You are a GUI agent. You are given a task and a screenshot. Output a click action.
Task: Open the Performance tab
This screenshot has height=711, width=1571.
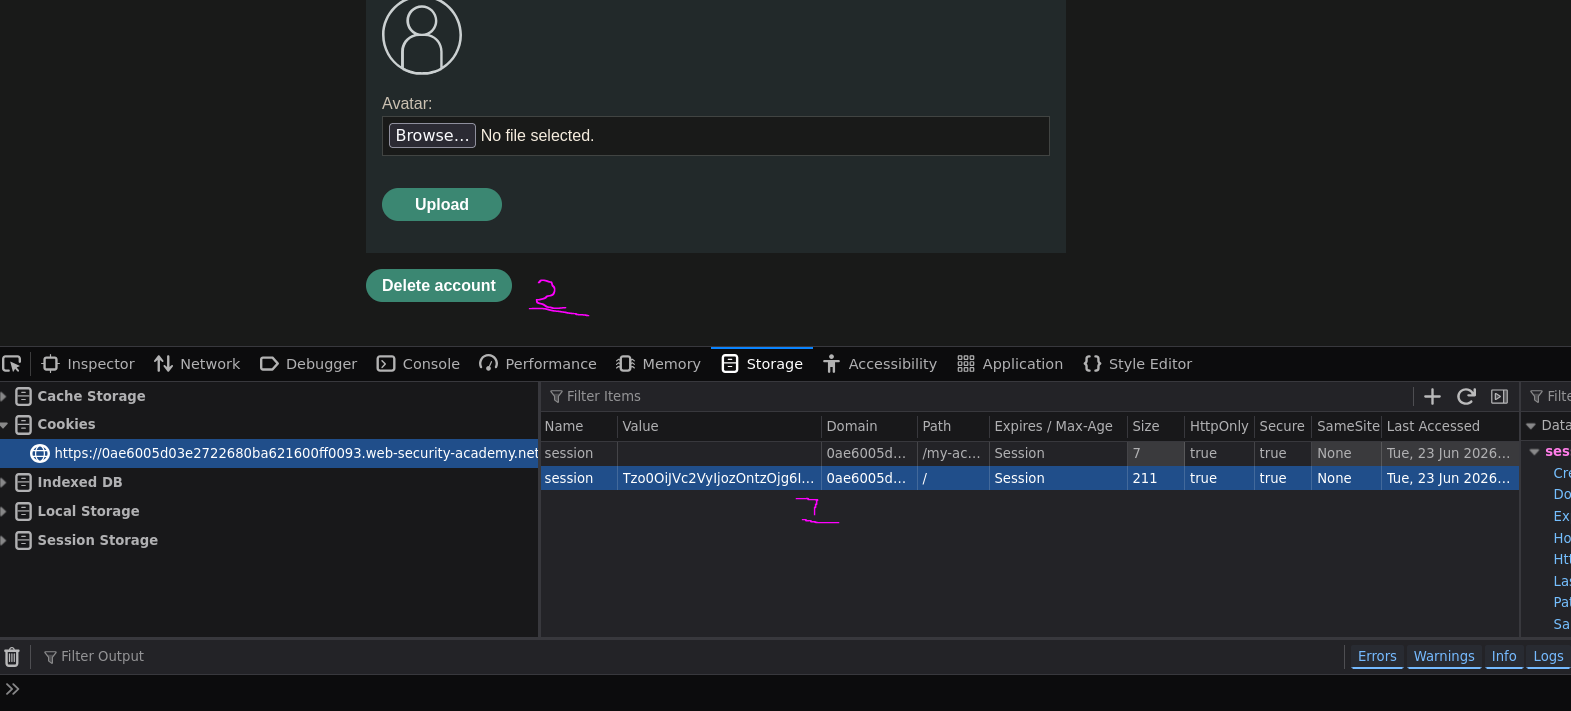coord(538,364)
